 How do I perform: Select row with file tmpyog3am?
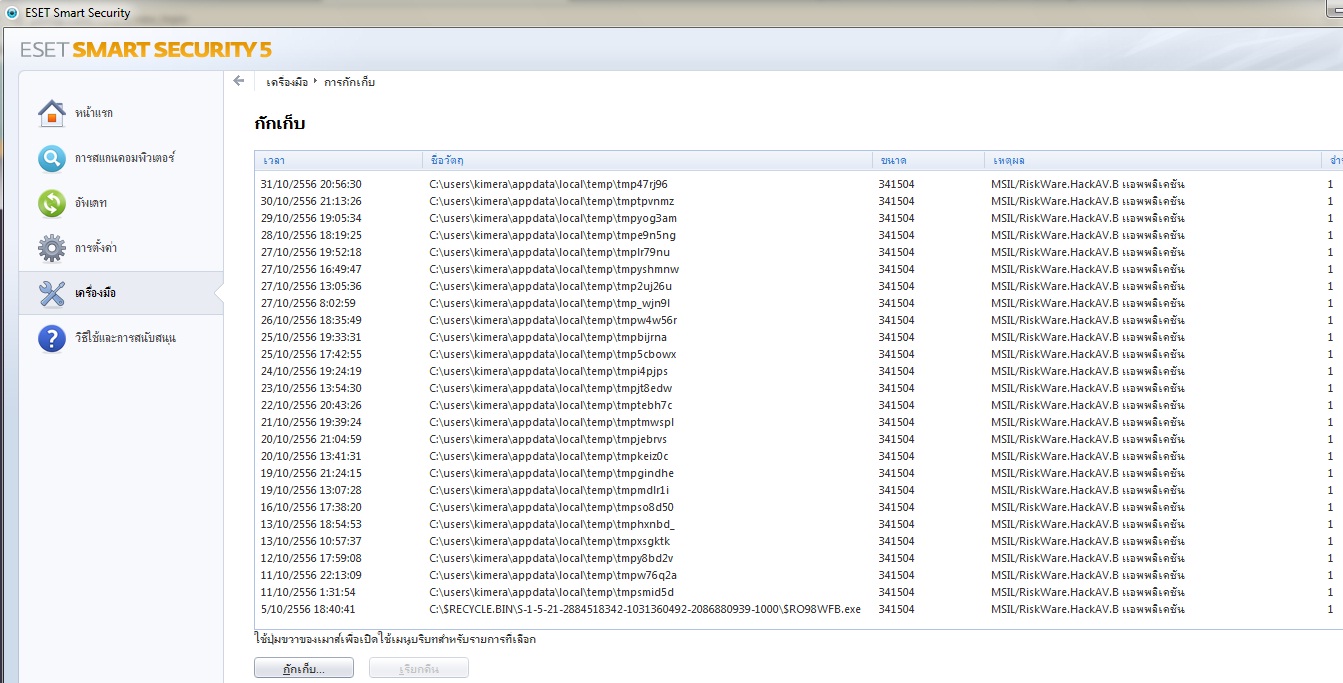click(x=798, y=218)
